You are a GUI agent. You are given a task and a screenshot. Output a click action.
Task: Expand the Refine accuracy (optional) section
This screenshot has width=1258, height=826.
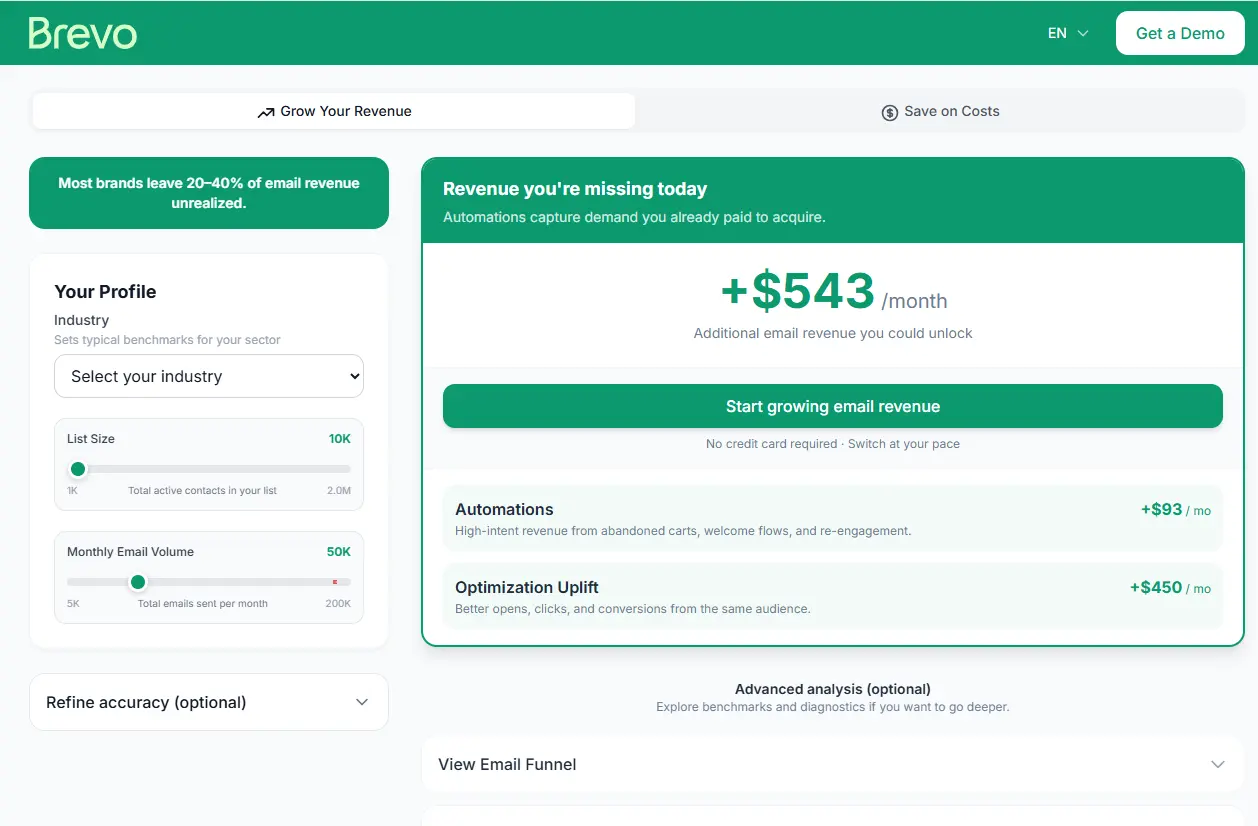point(208,702)
